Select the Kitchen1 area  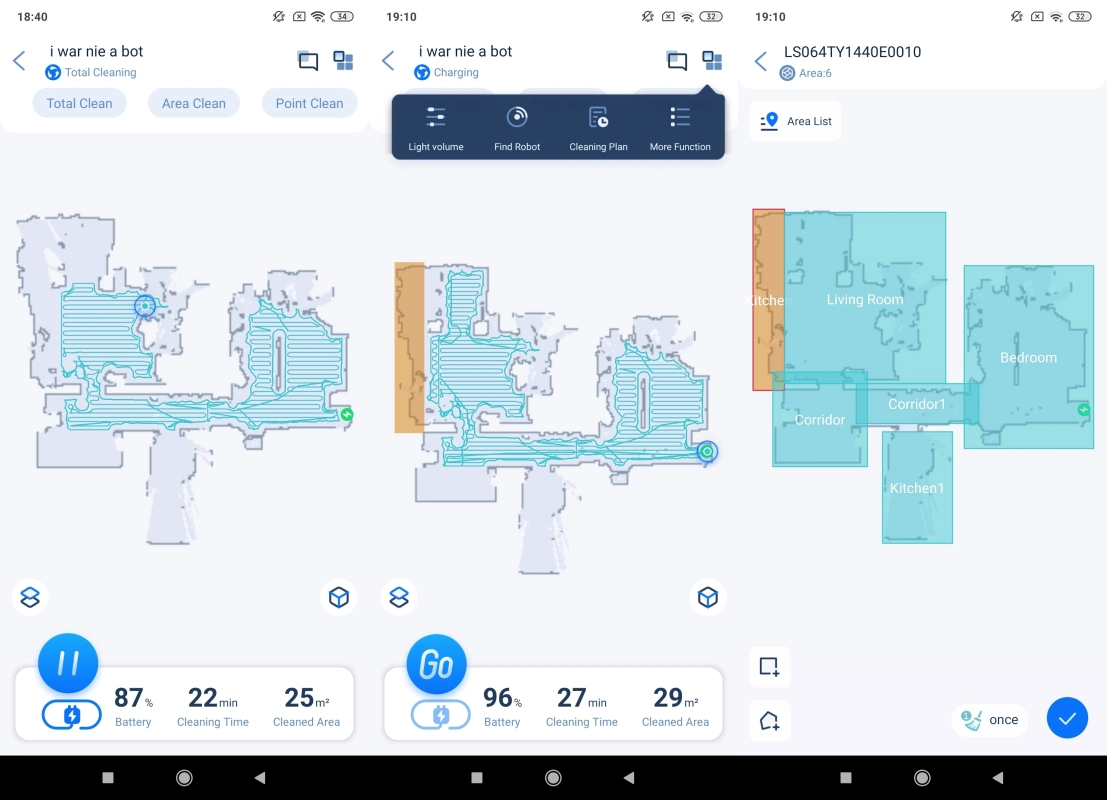click(917, 488)
